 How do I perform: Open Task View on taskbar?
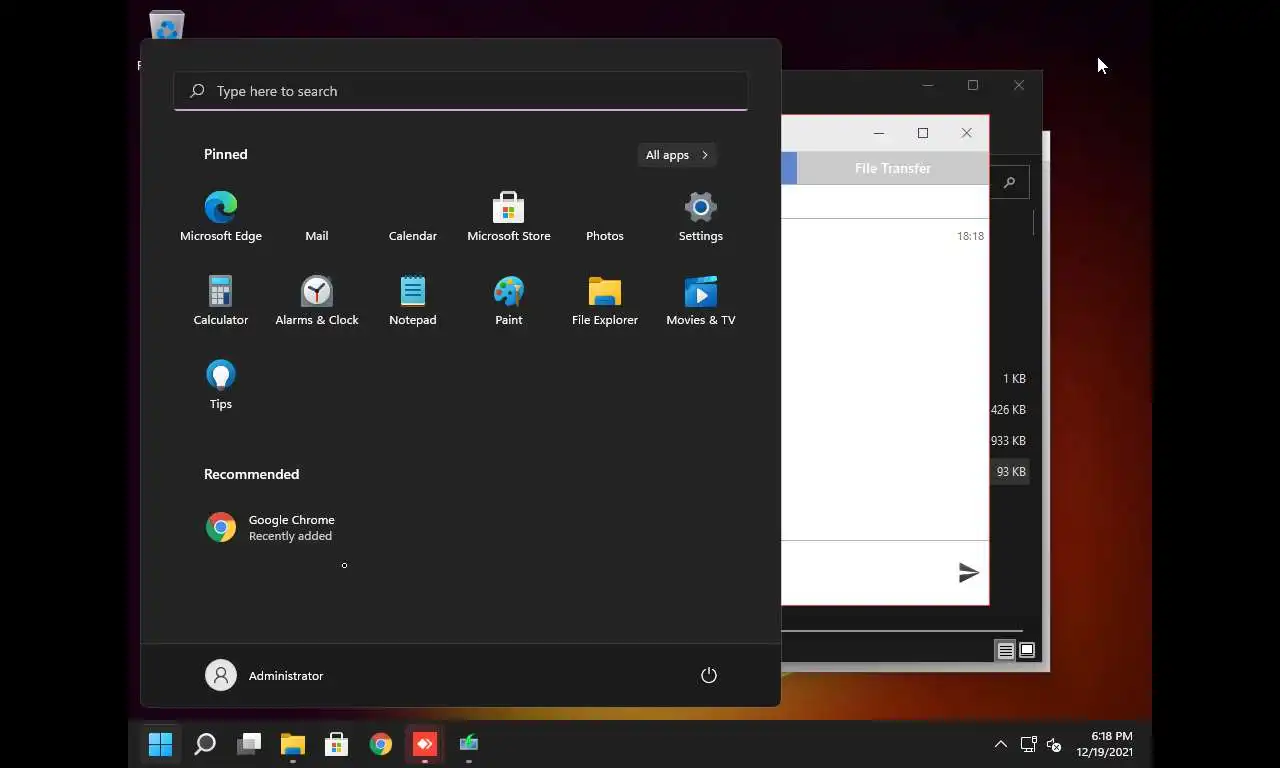(x=249, y=744)
